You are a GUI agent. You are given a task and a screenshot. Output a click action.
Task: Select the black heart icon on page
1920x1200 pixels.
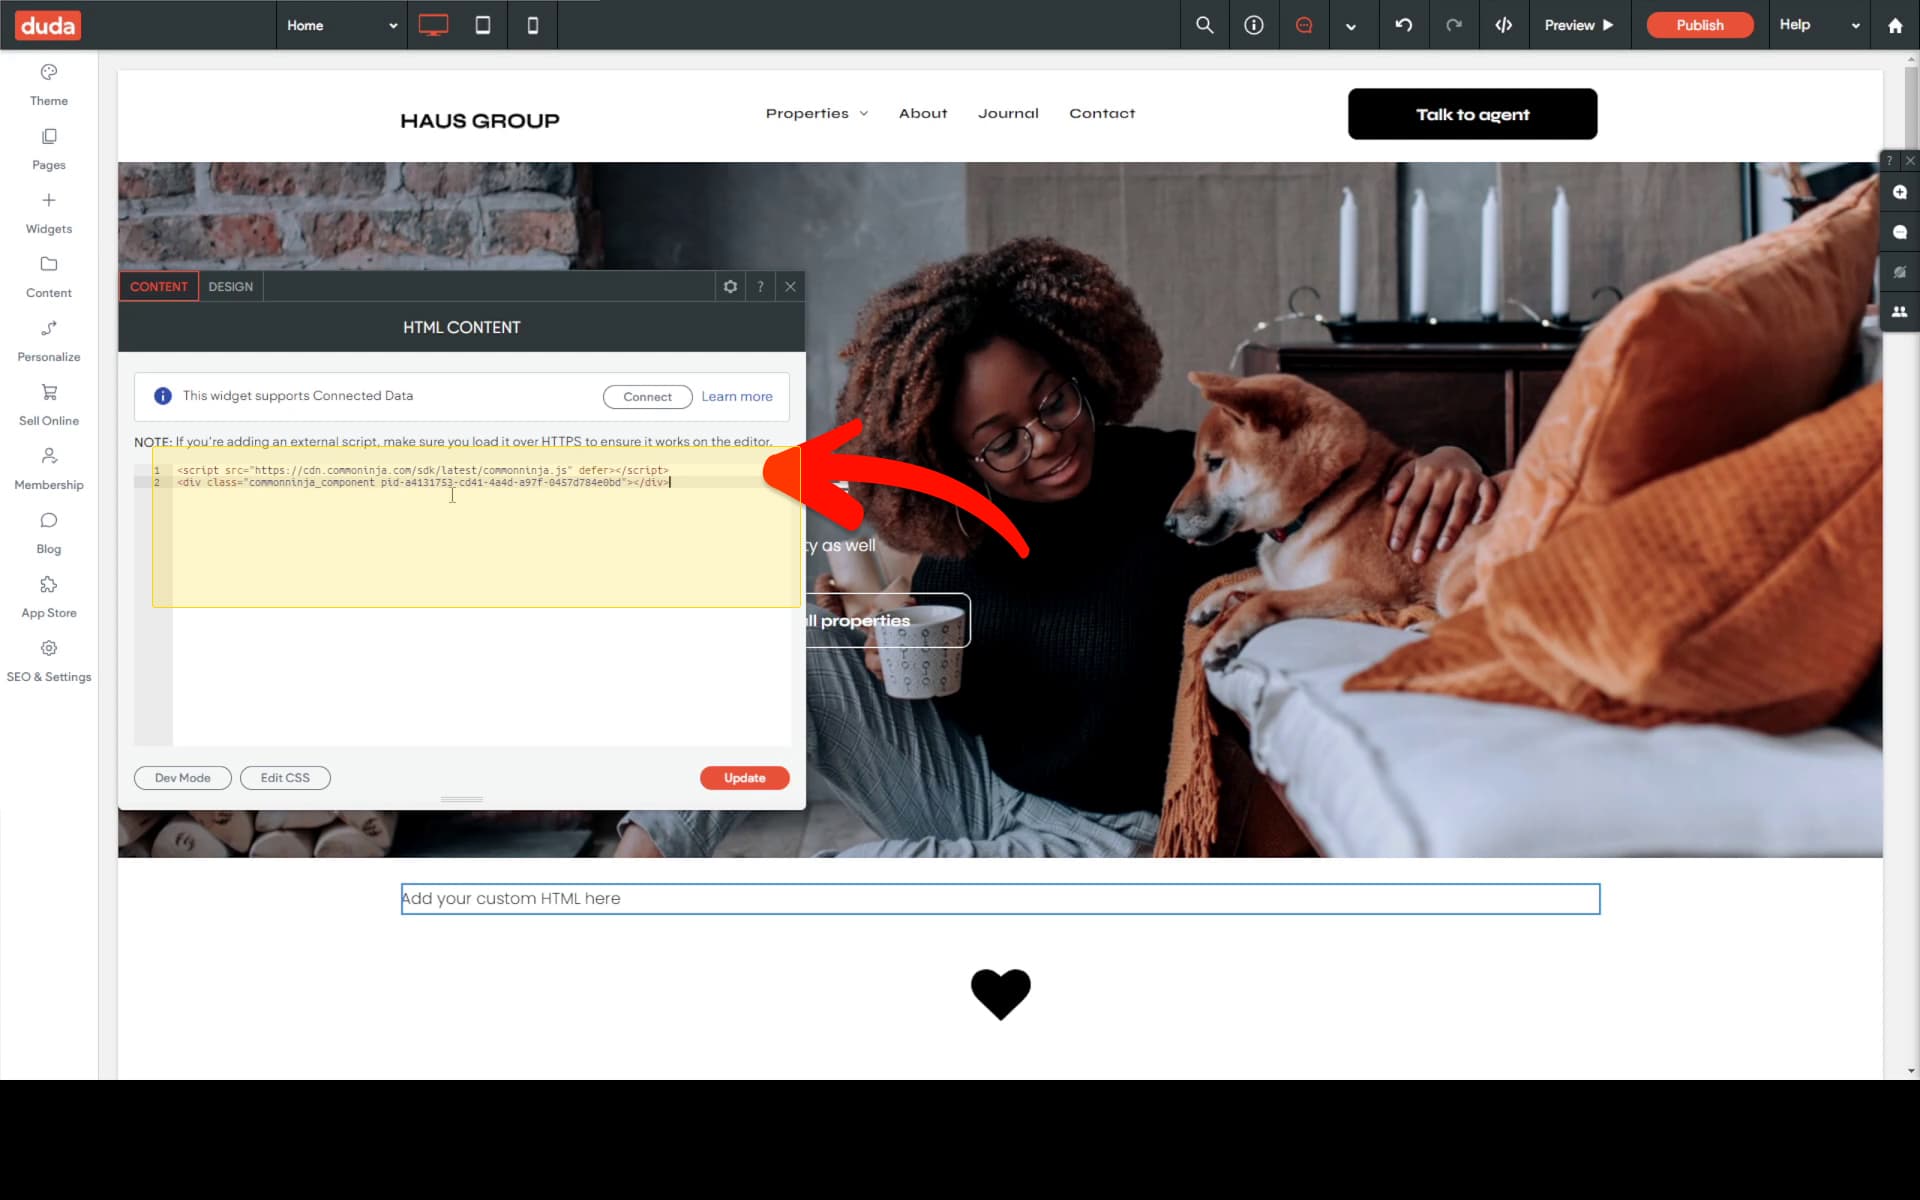[1000, 994]
